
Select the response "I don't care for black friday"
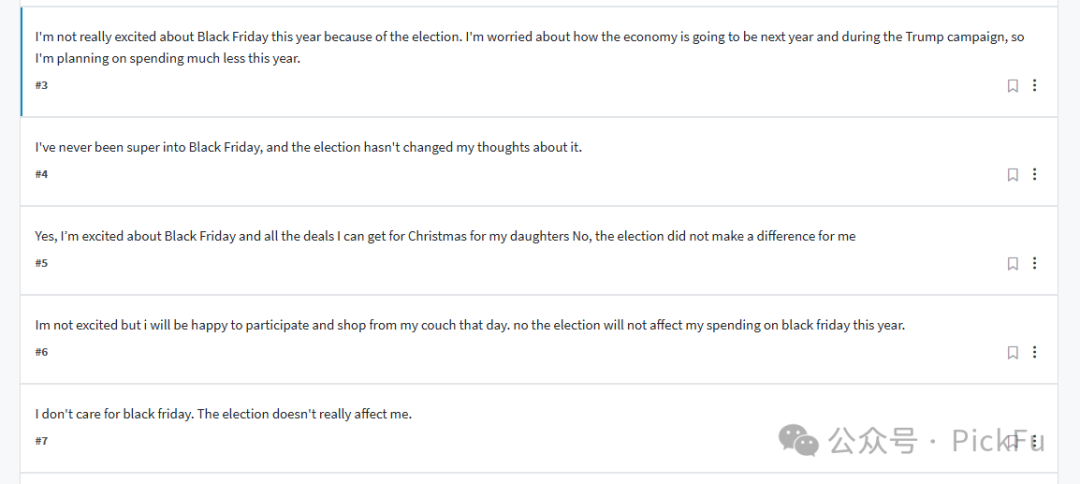pyautogui.click(x=539, y=428)
